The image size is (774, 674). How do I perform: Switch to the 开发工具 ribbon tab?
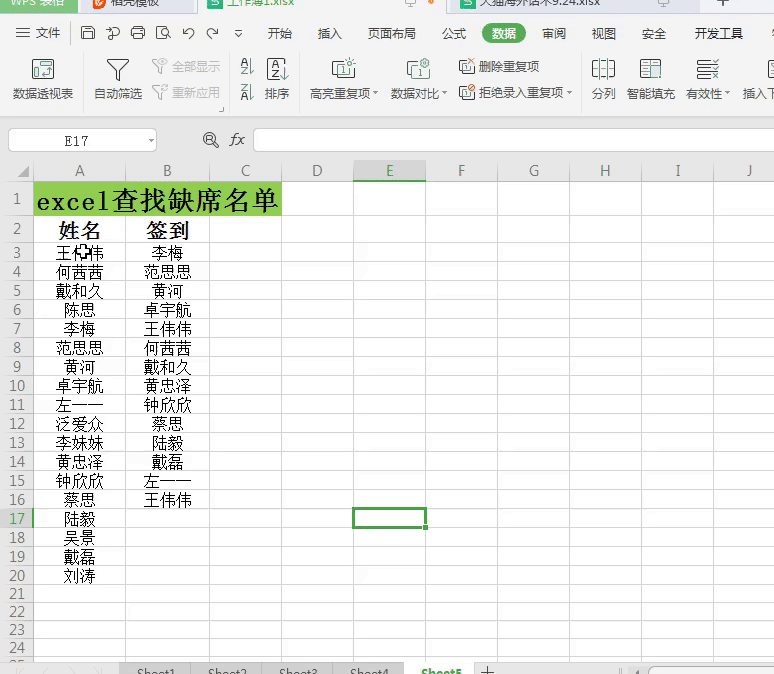pos(718,34)
